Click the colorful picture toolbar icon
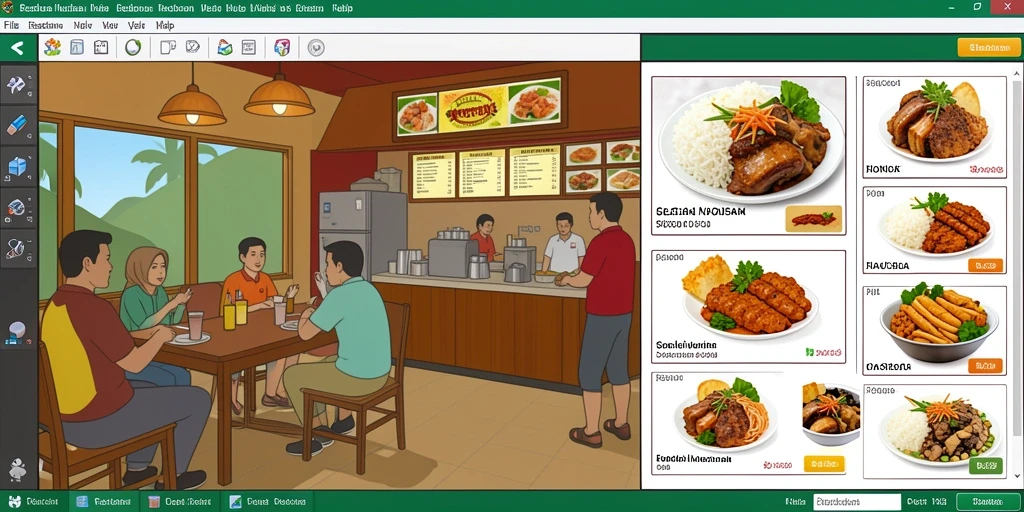 [x=225, y=47]
